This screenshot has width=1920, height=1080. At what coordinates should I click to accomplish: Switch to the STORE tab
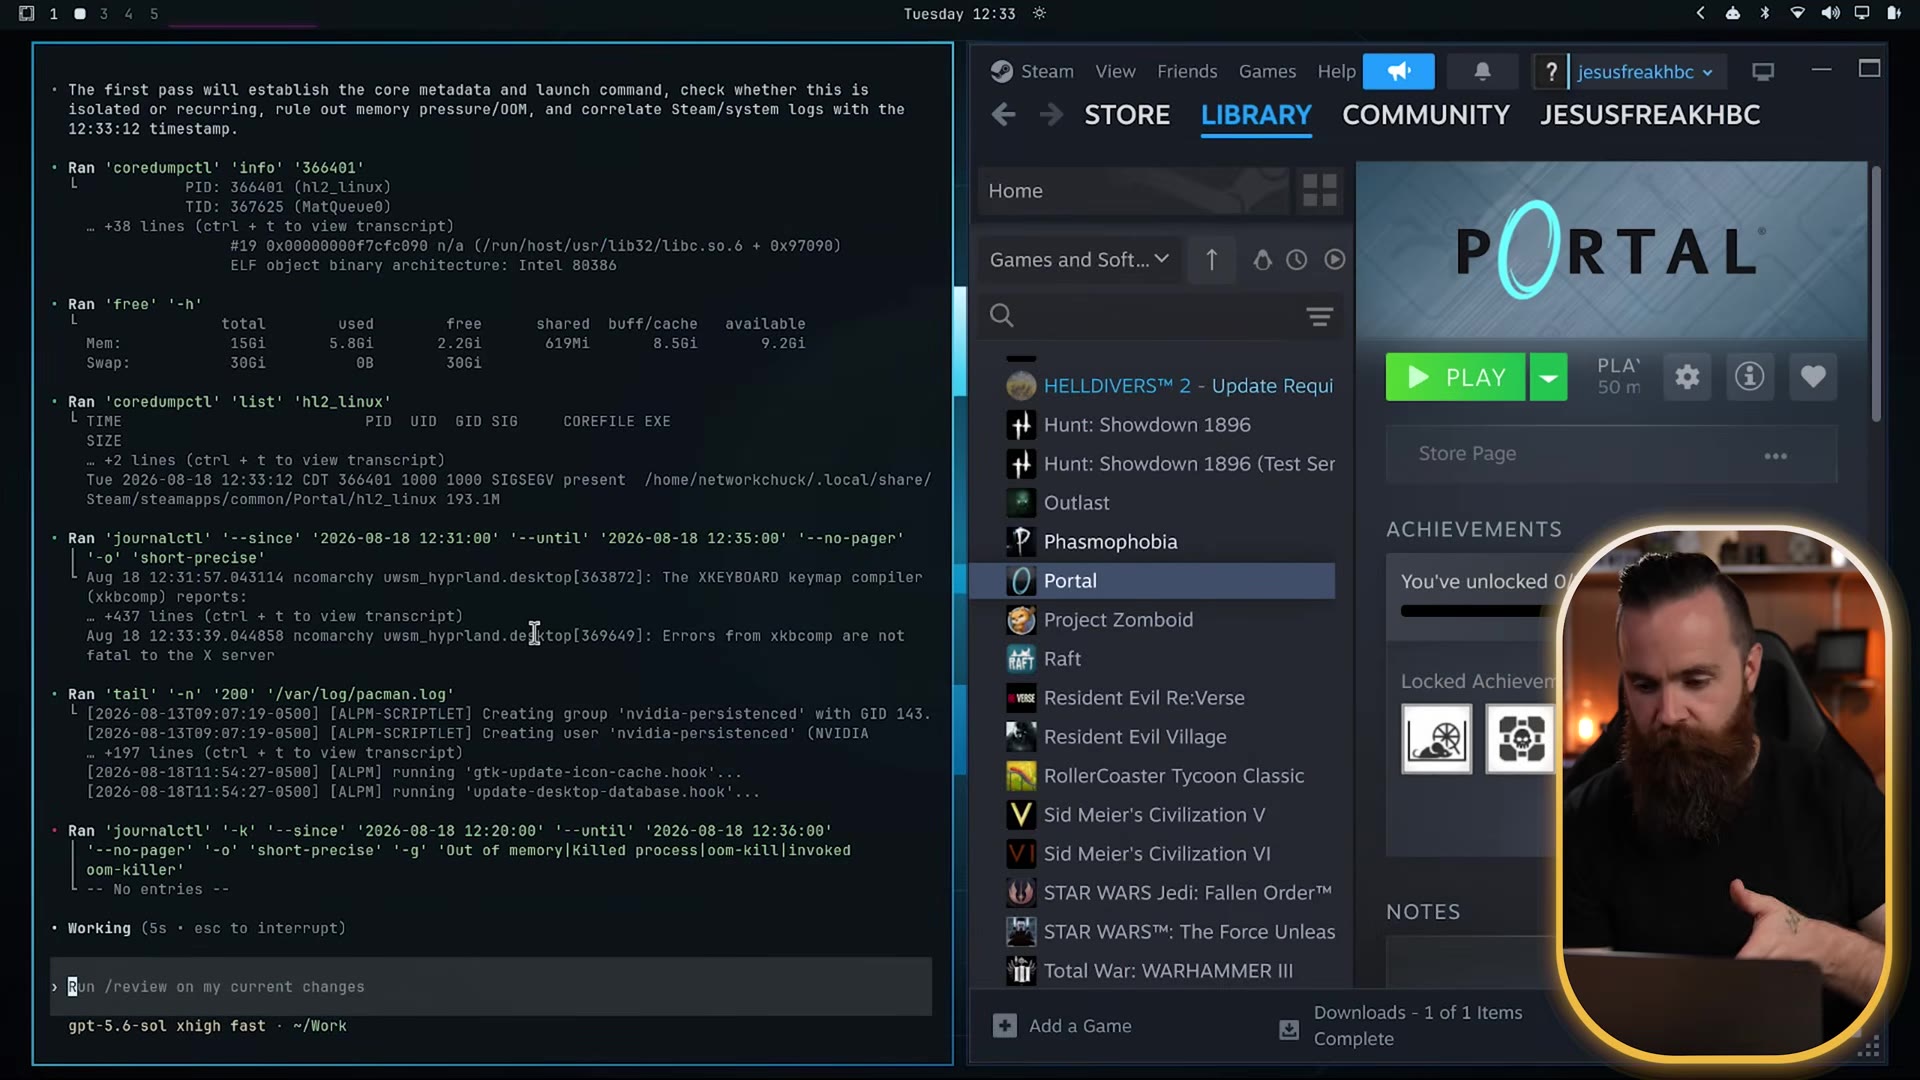pyautogui.click(x=1127, y=115)
